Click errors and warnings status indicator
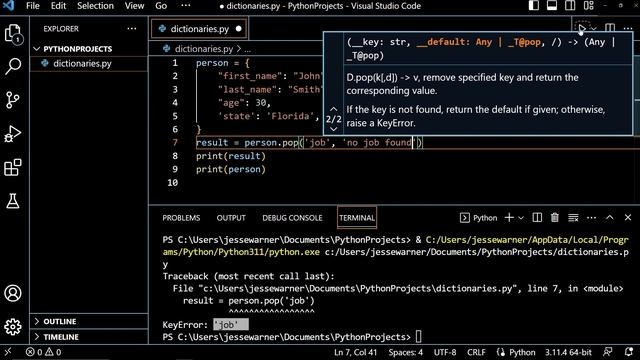 click(43, 352)
